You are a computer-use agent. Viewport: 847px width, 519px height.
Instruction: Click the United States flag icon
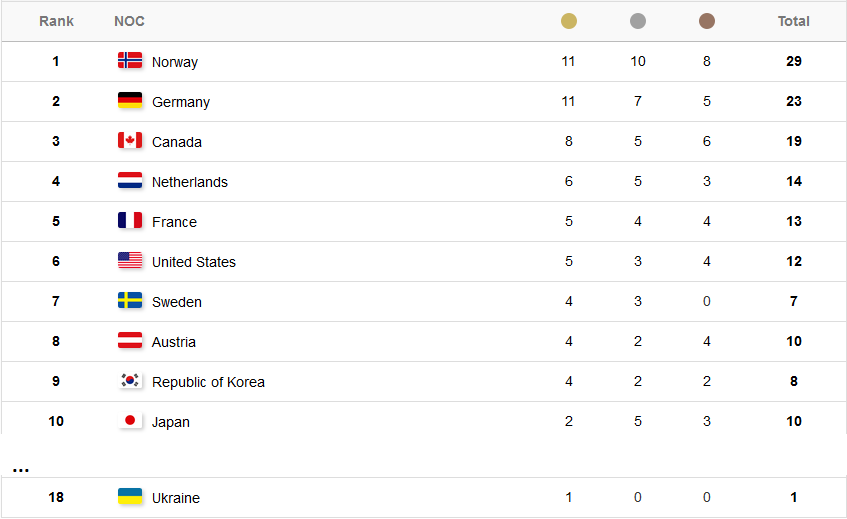click(x=130, y=261)
